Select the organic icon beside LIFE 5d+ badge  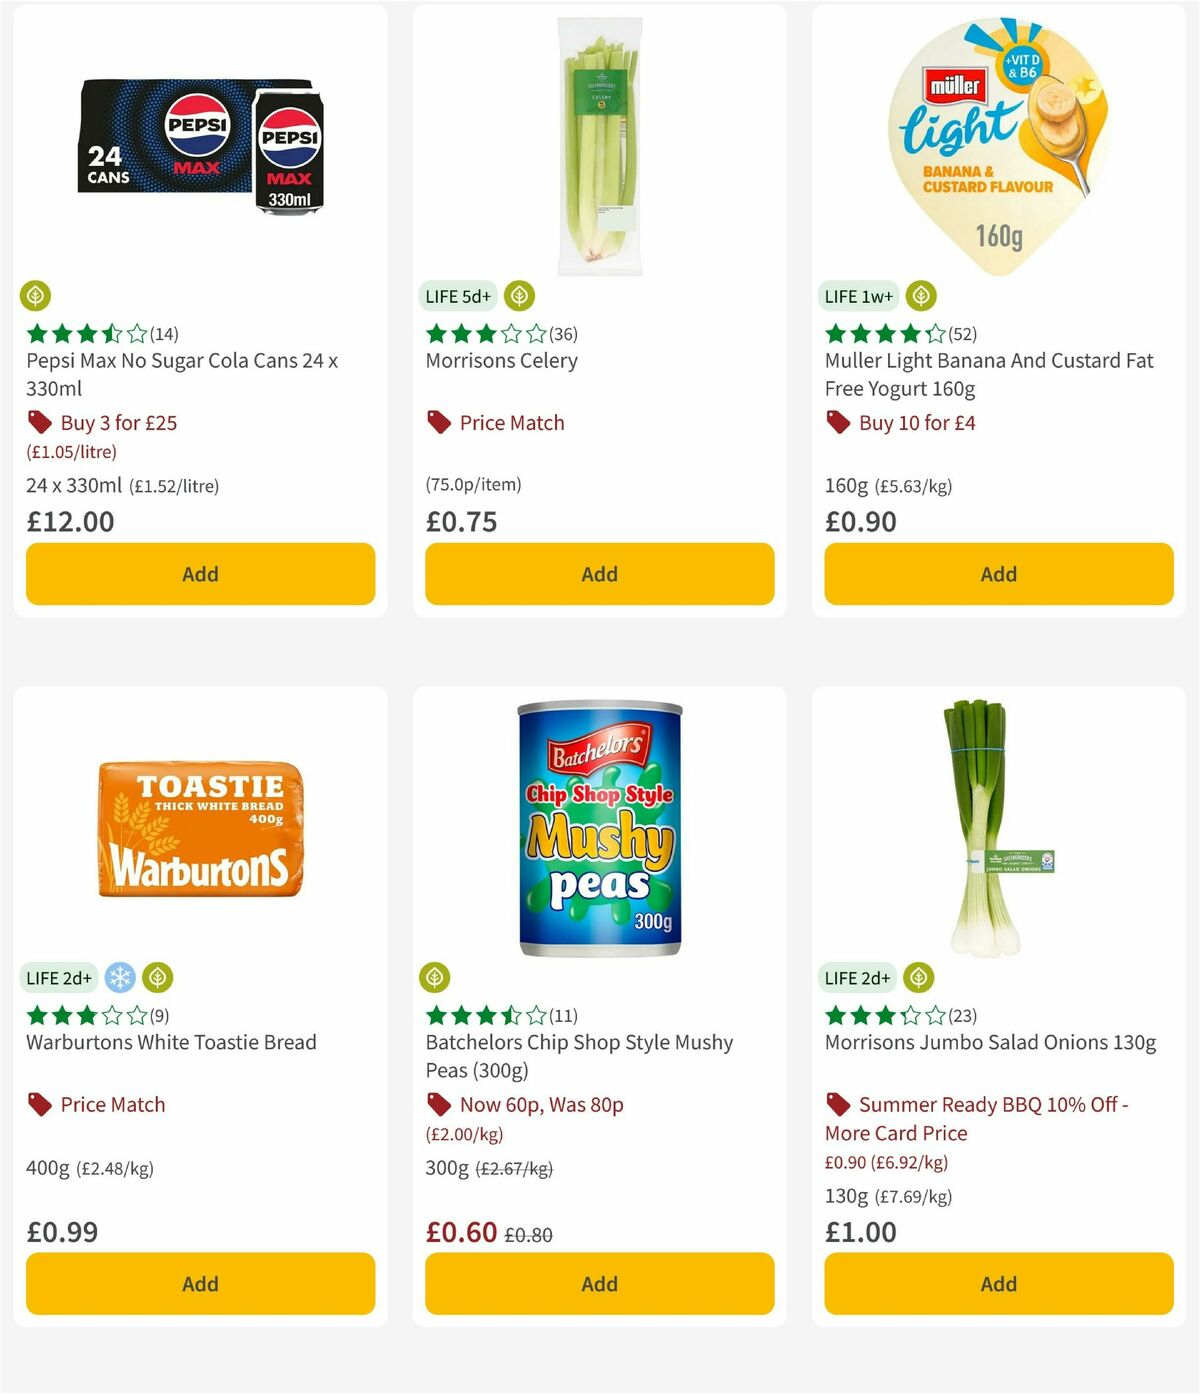click(x=521, y=296)
